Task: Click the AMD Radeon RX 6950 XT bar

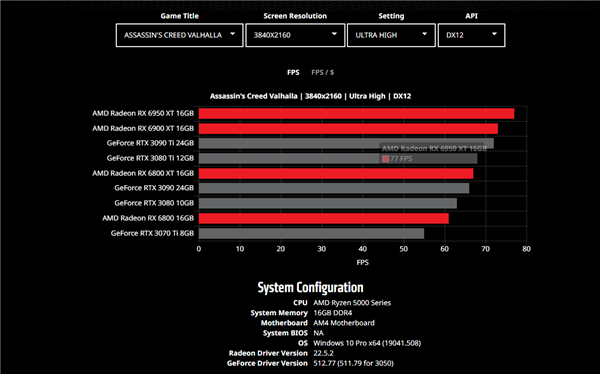Action: click(x=356, y=114)
